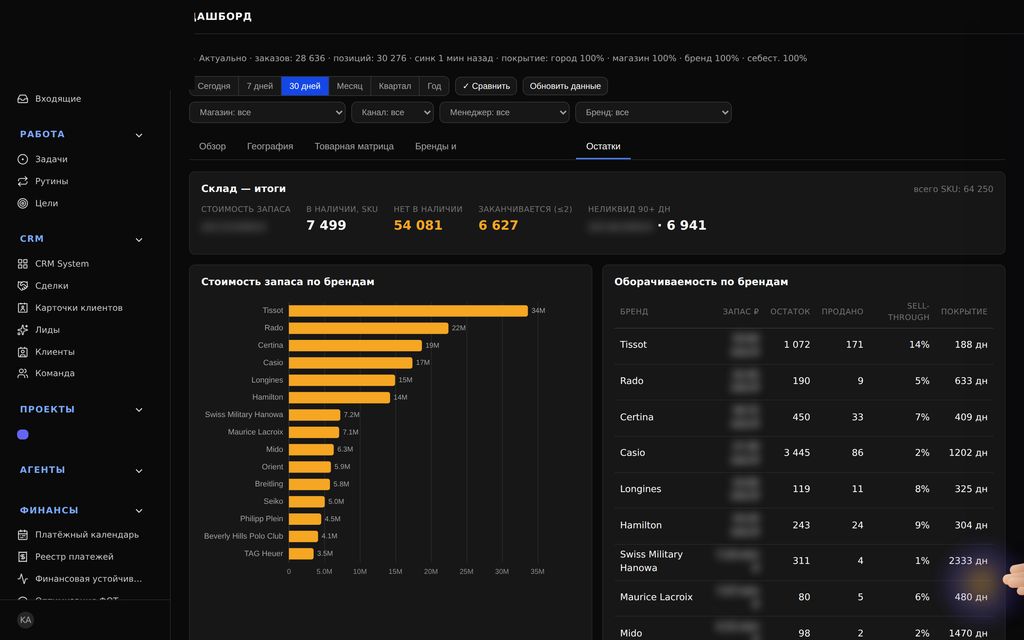1024x640 pixels.
Task: Click the Tissot bar in the chart
Action: click(x=408, y=311)
